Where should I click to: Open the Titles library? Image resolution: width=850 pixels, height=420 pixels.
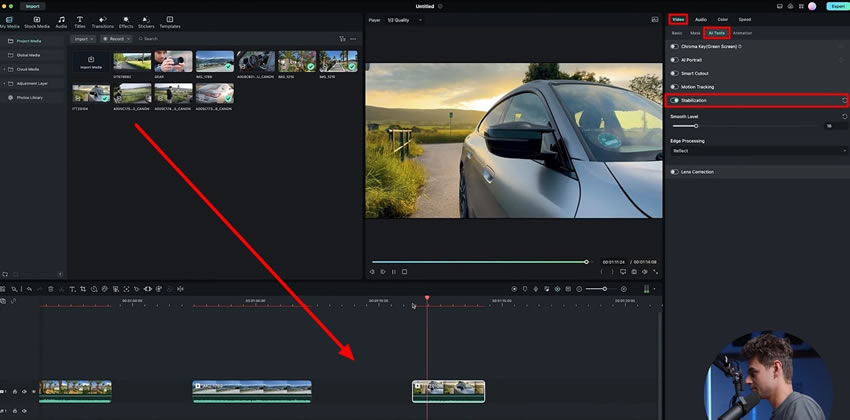tap(80, 22)
